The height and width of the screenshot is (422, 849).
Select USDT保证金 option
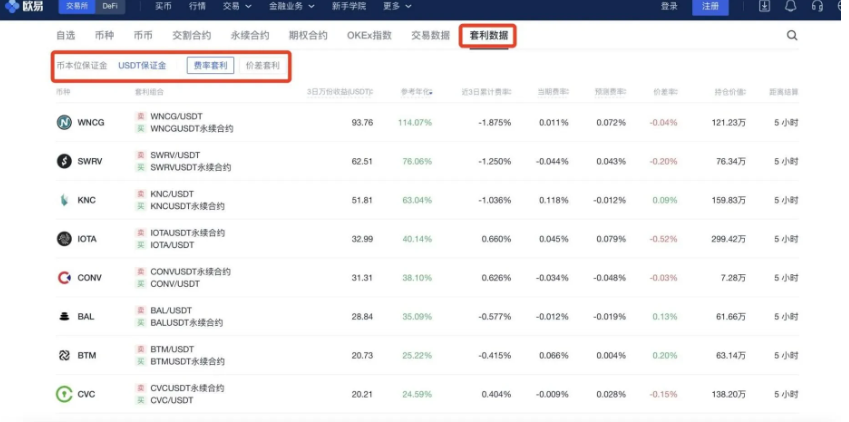pos(142,66)
